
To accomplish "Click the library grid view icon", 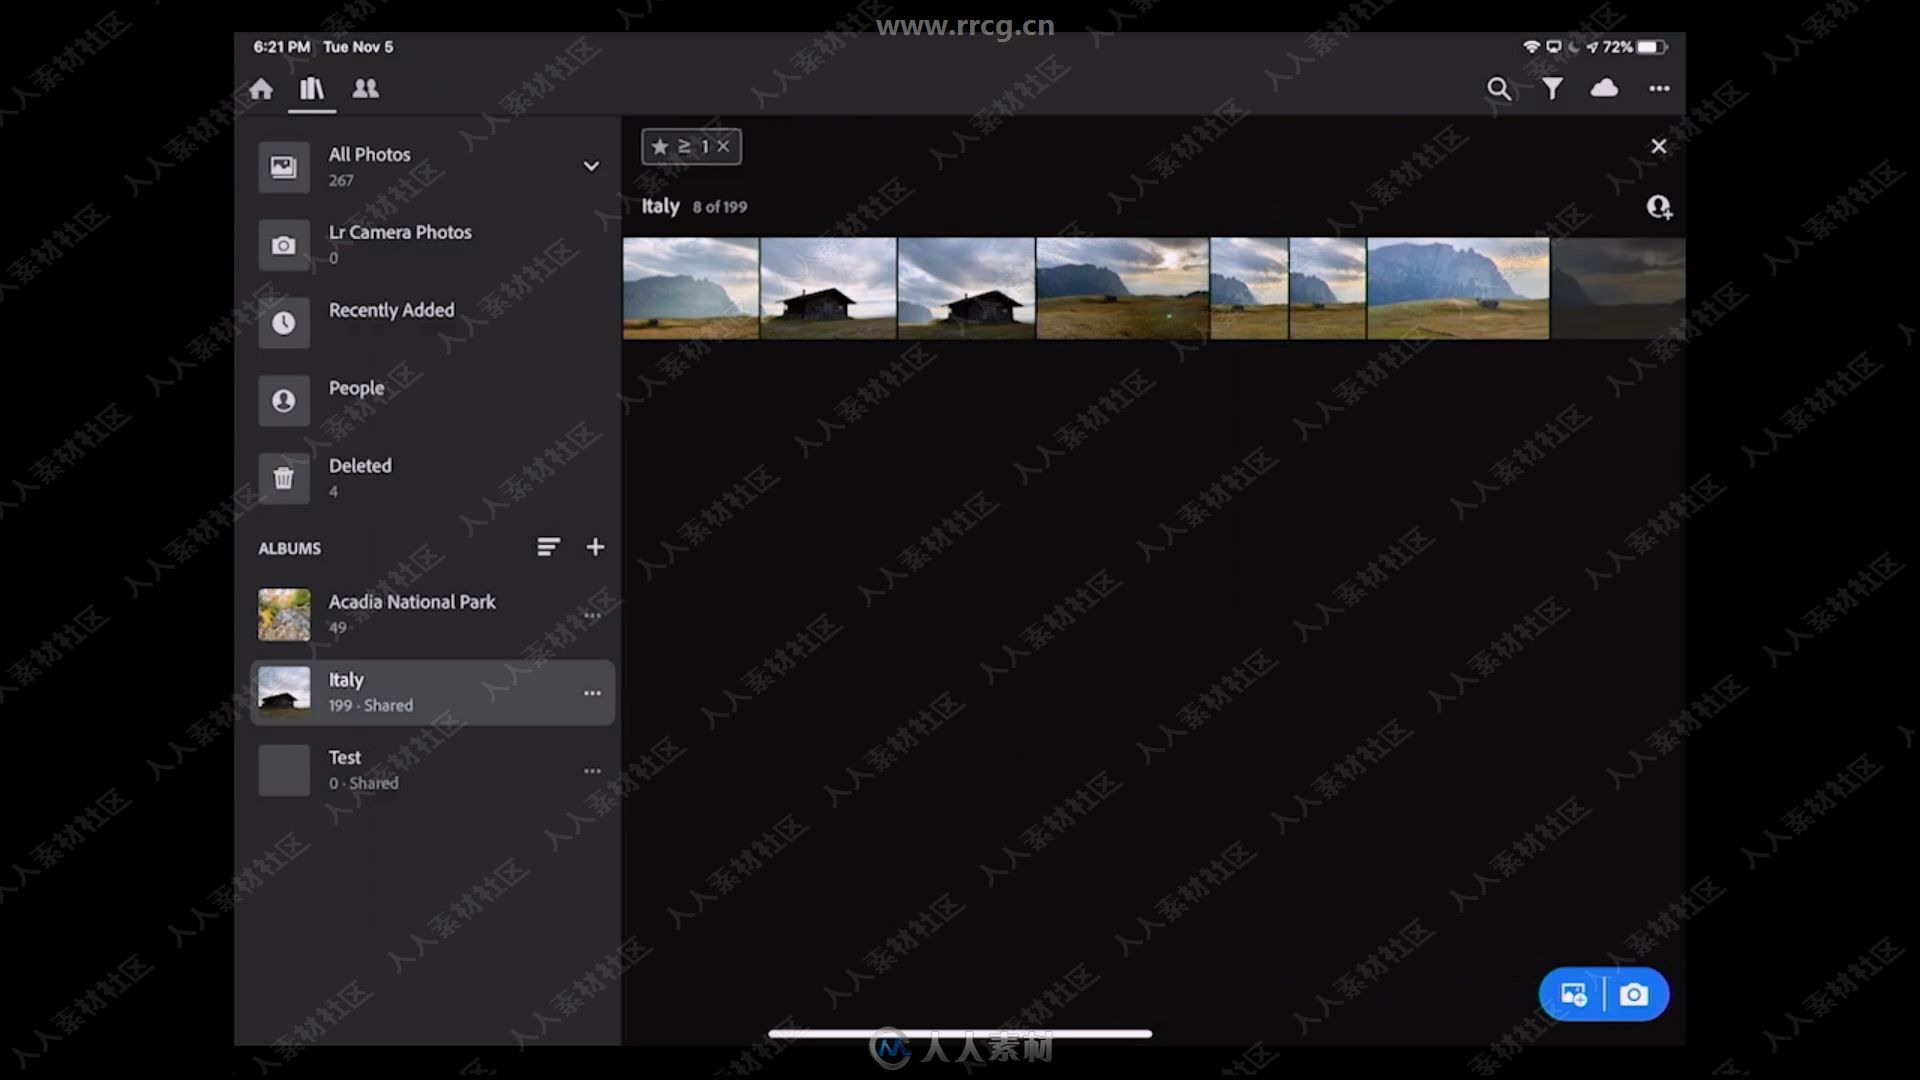I will coord(314,88).
